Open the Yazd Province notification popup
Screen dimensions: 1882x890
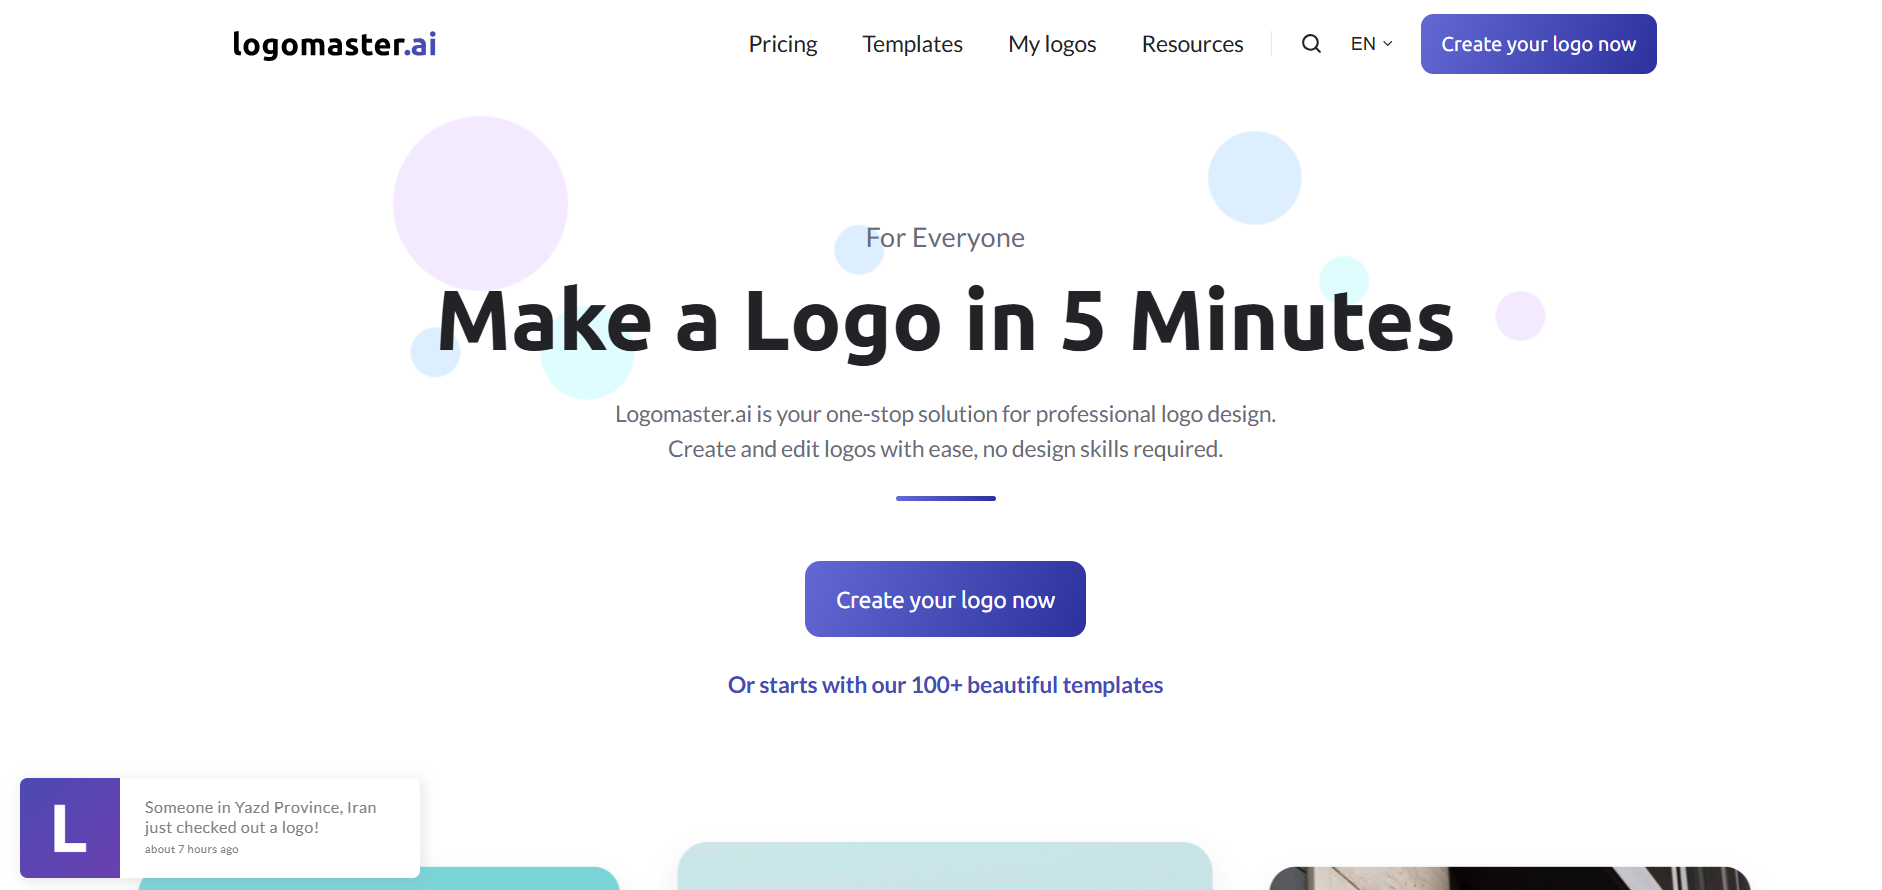tap(220, 828)
